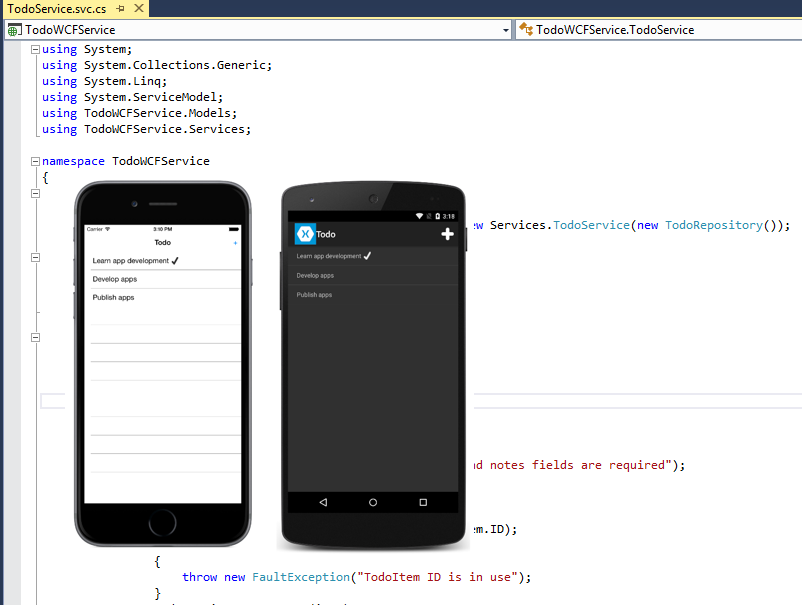The width and height of the screenshot is (802, 605).
Task: Toggle the checkmark on Android Learn app development item
Action: click(x=367, y=256)
